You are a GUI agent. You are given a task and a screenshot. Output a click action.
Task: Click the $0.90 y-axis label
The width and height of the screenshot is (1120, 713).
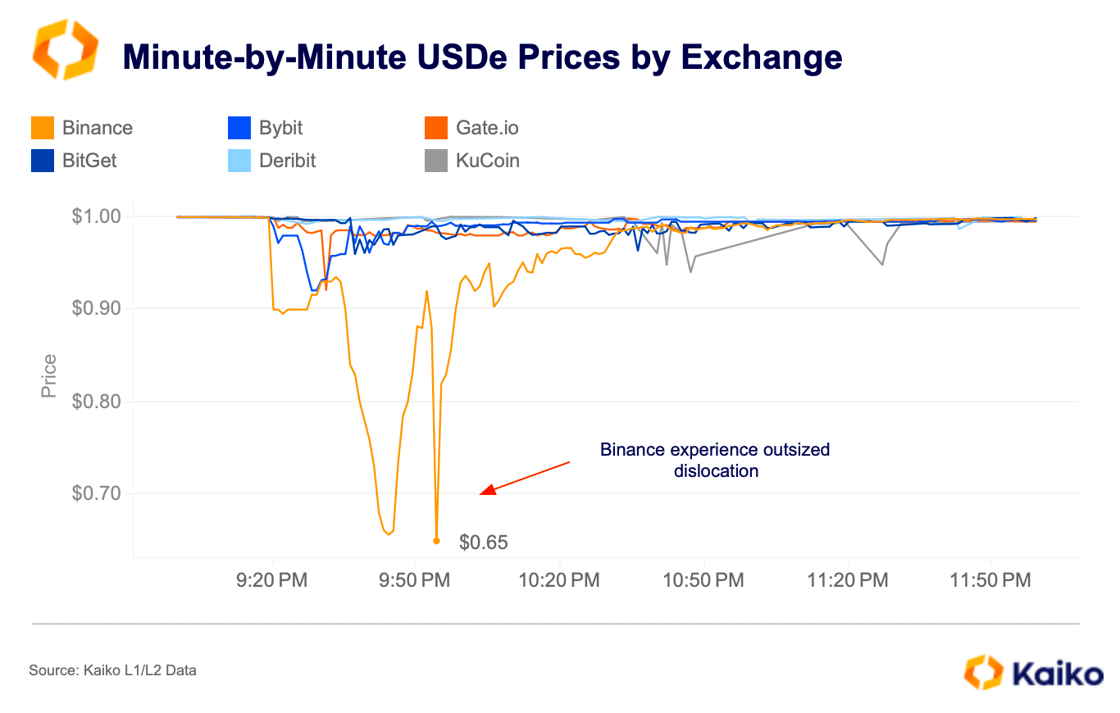tap(96, 309)
